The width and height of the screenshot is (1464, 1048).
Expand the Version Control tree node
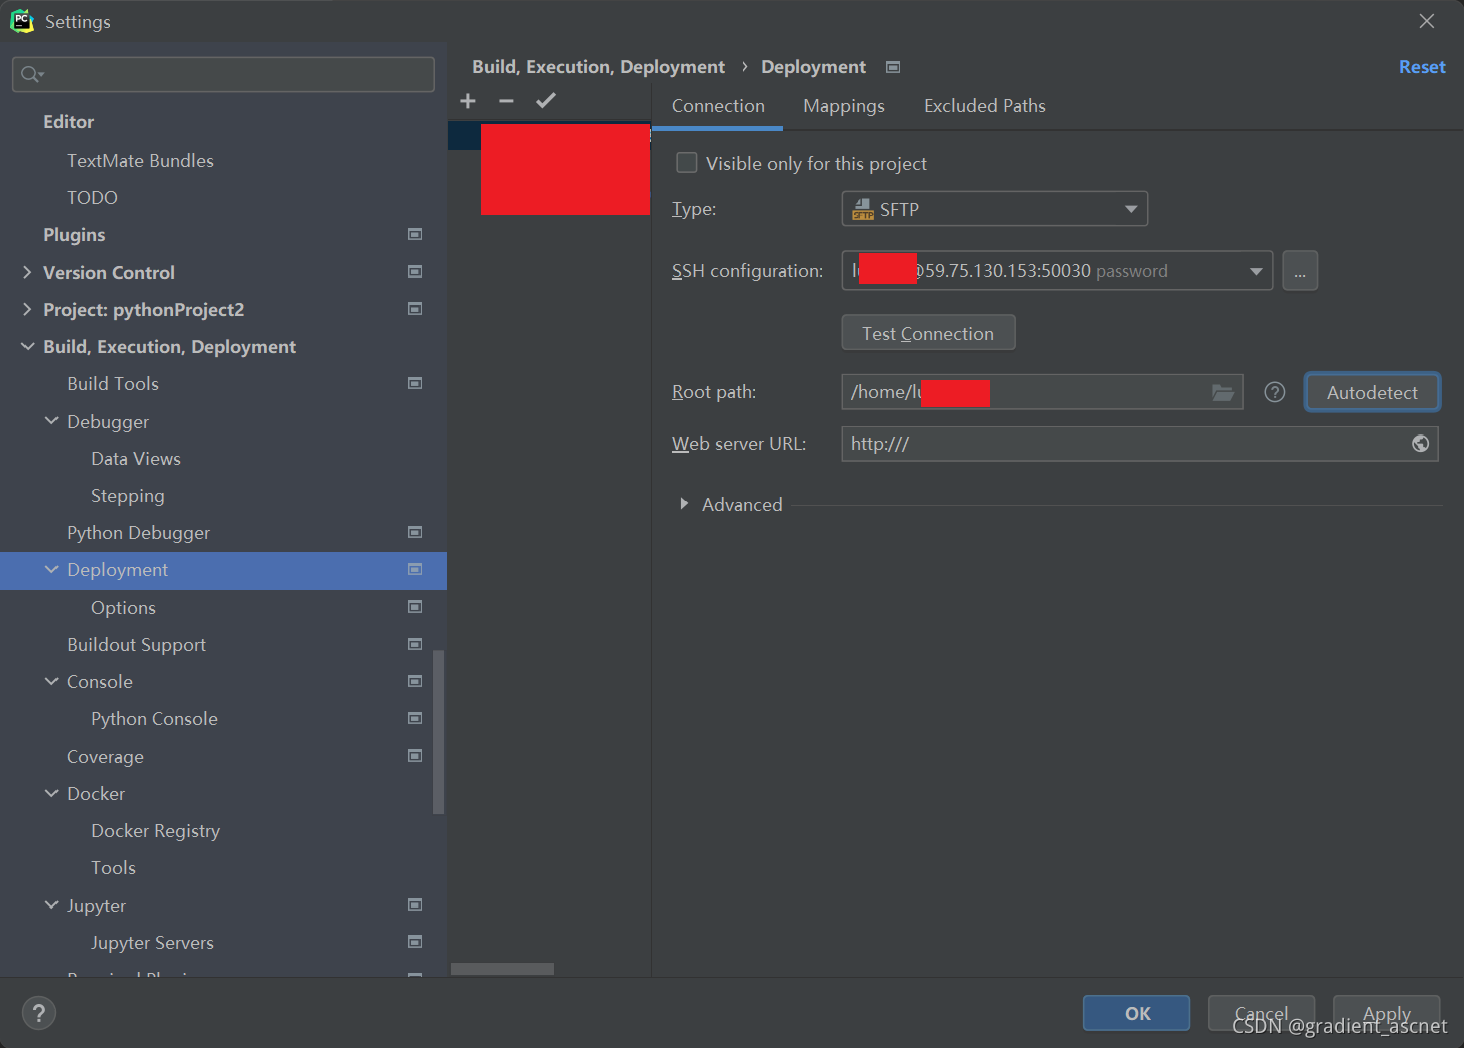point(27,272)
